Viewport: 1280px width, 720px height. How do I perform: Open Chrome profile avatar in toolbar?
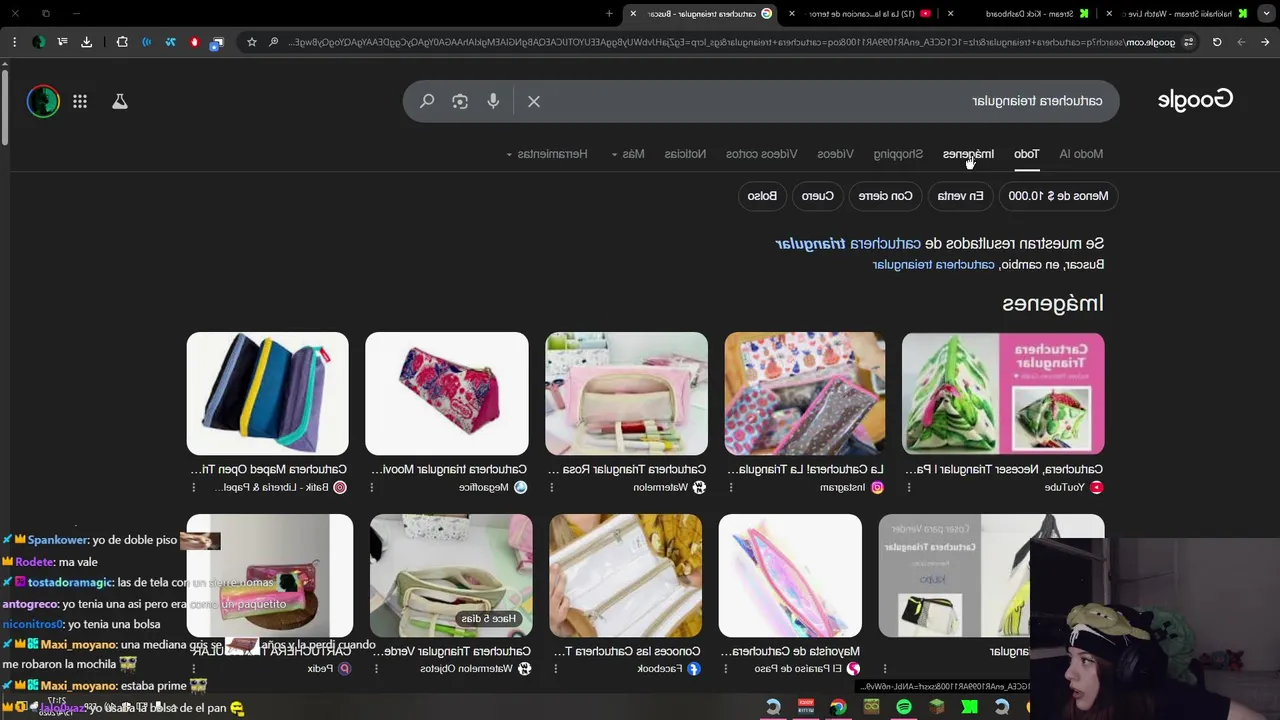pyautogui.click(x=38, y=42)
